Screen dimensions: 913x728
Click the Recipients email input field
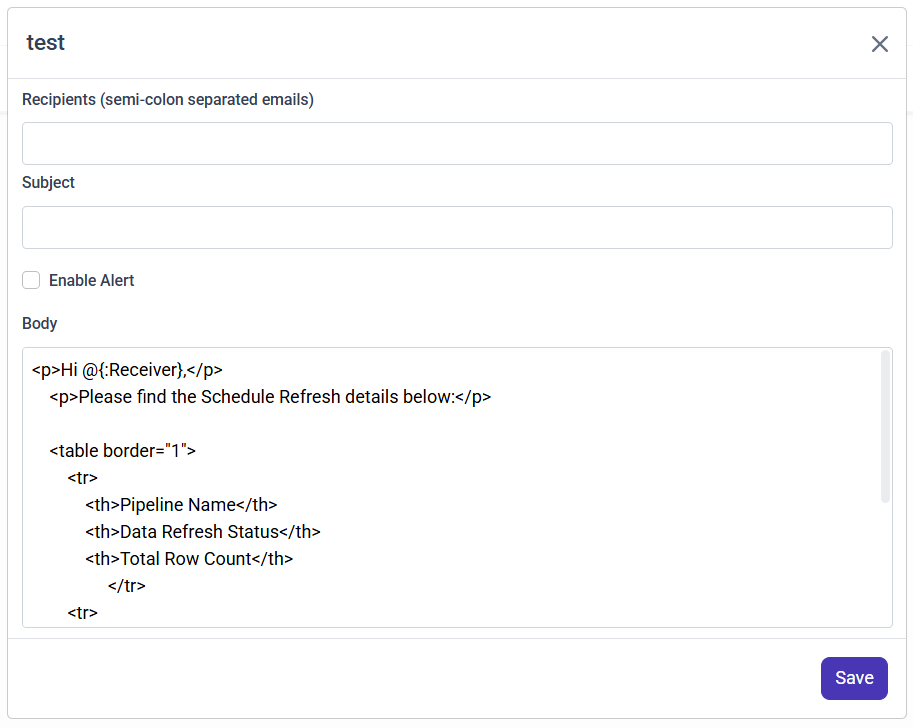click(x=457, y=144)
